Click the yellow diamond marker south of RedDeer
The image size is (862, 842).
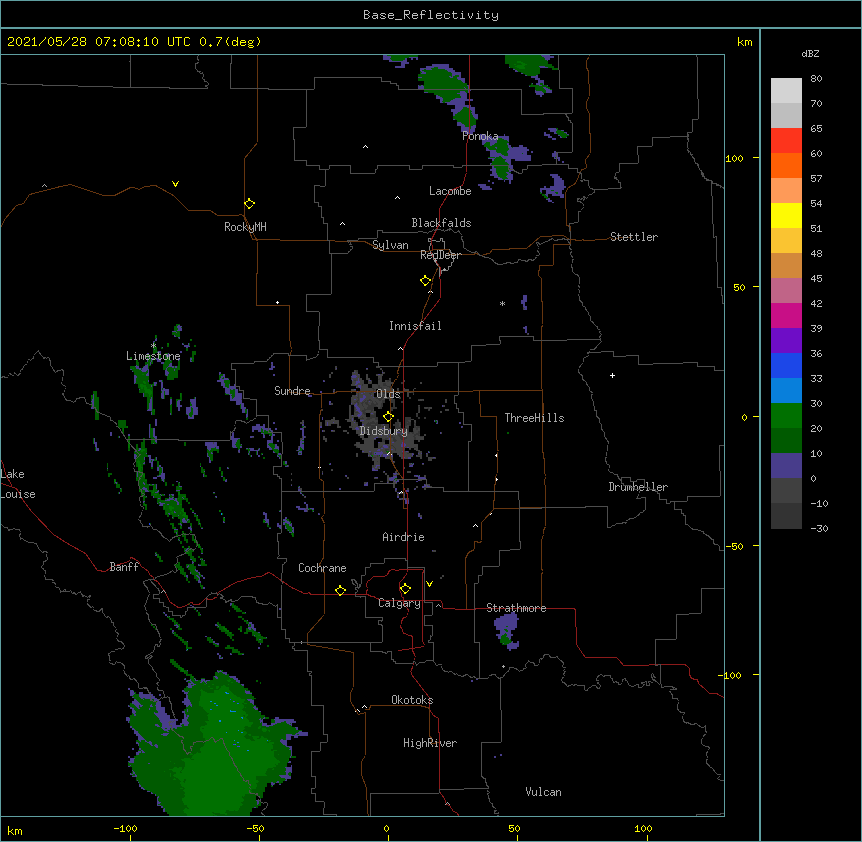pyautogui.click(x=425, y=281)
